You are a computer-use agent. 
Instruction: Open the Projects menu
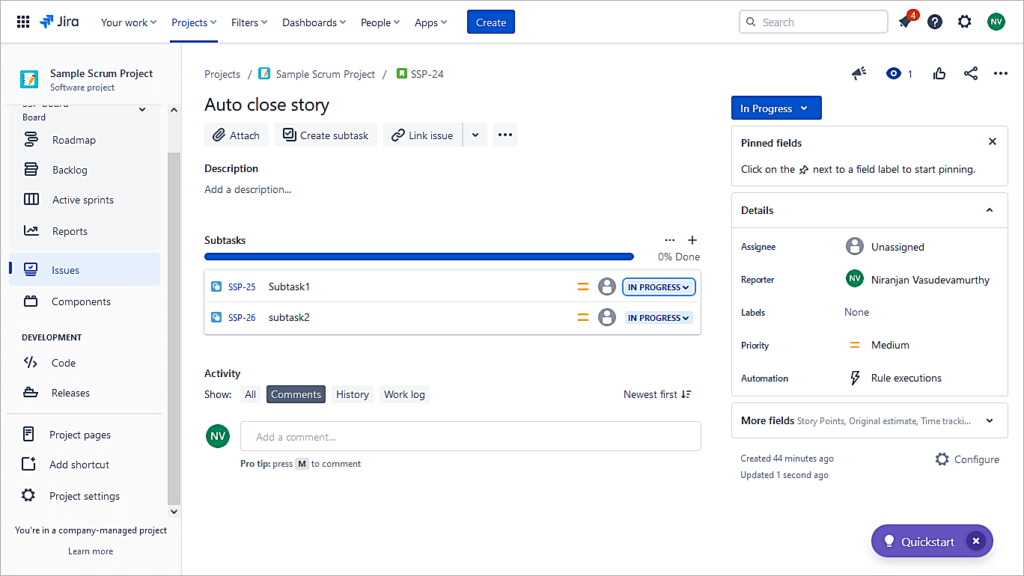(193, 21)
